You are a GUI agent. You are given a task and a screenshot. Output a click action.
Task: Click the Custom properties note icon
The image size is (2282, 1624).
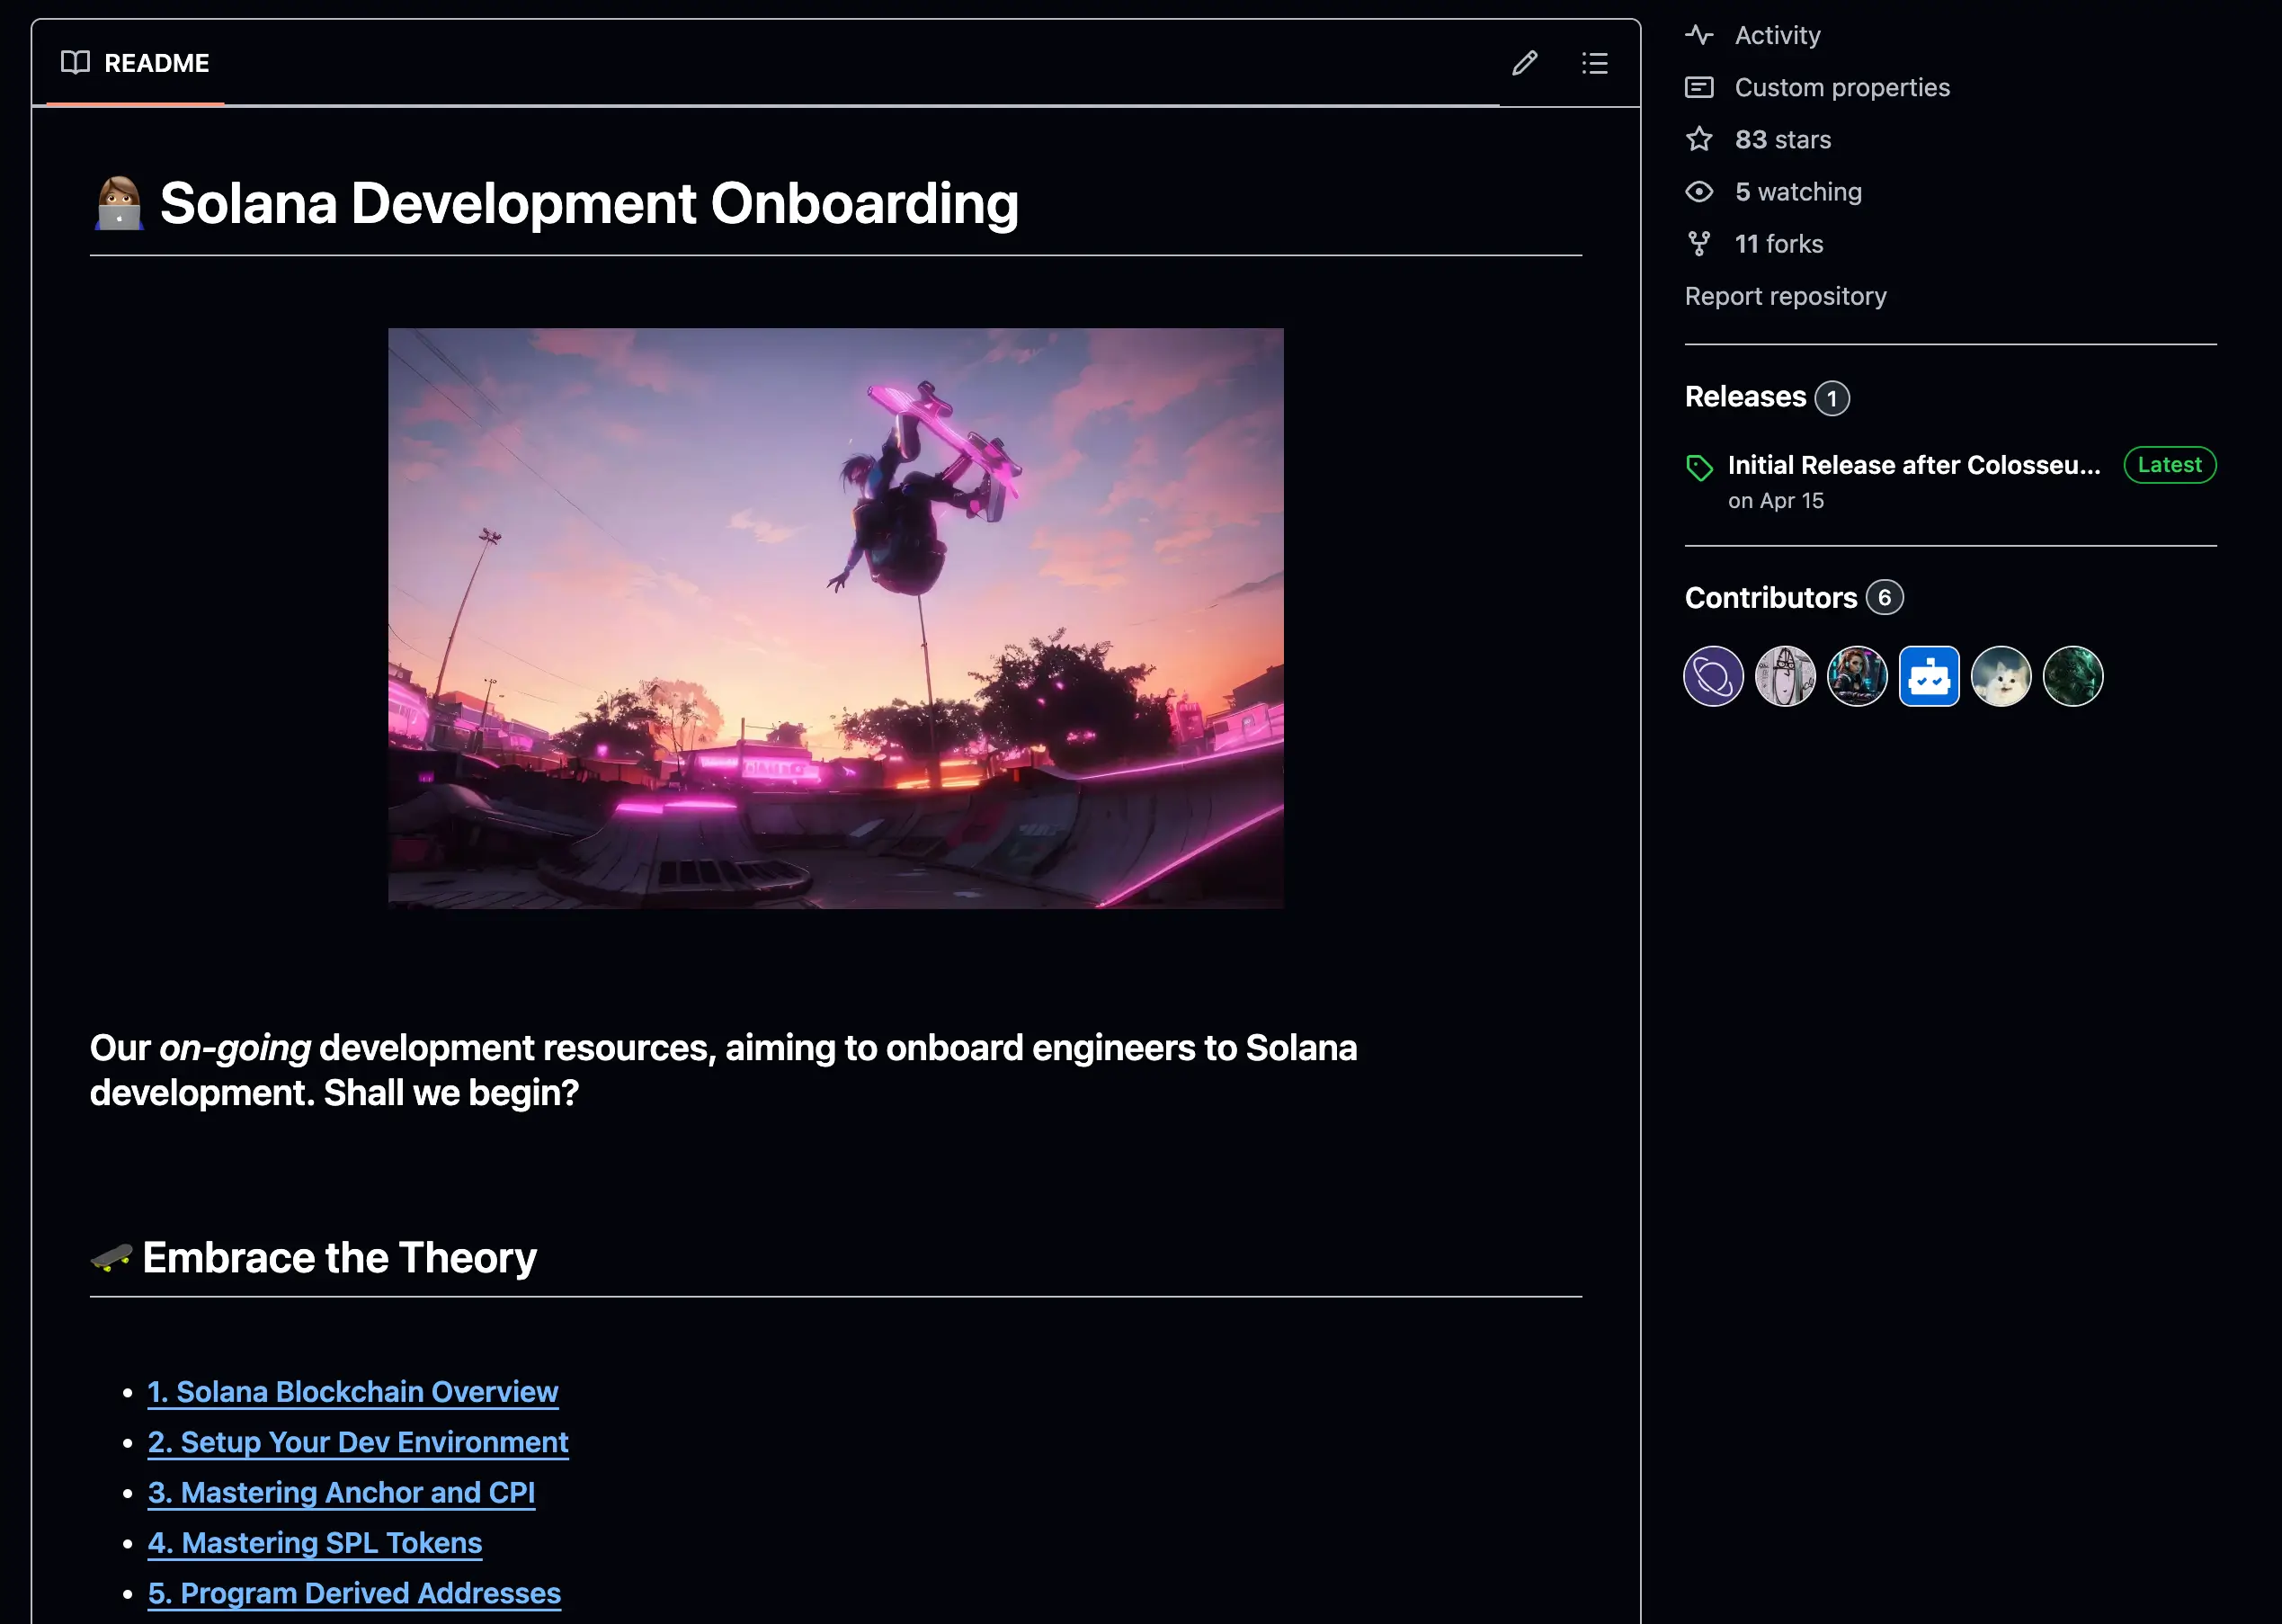point(1699,87)
